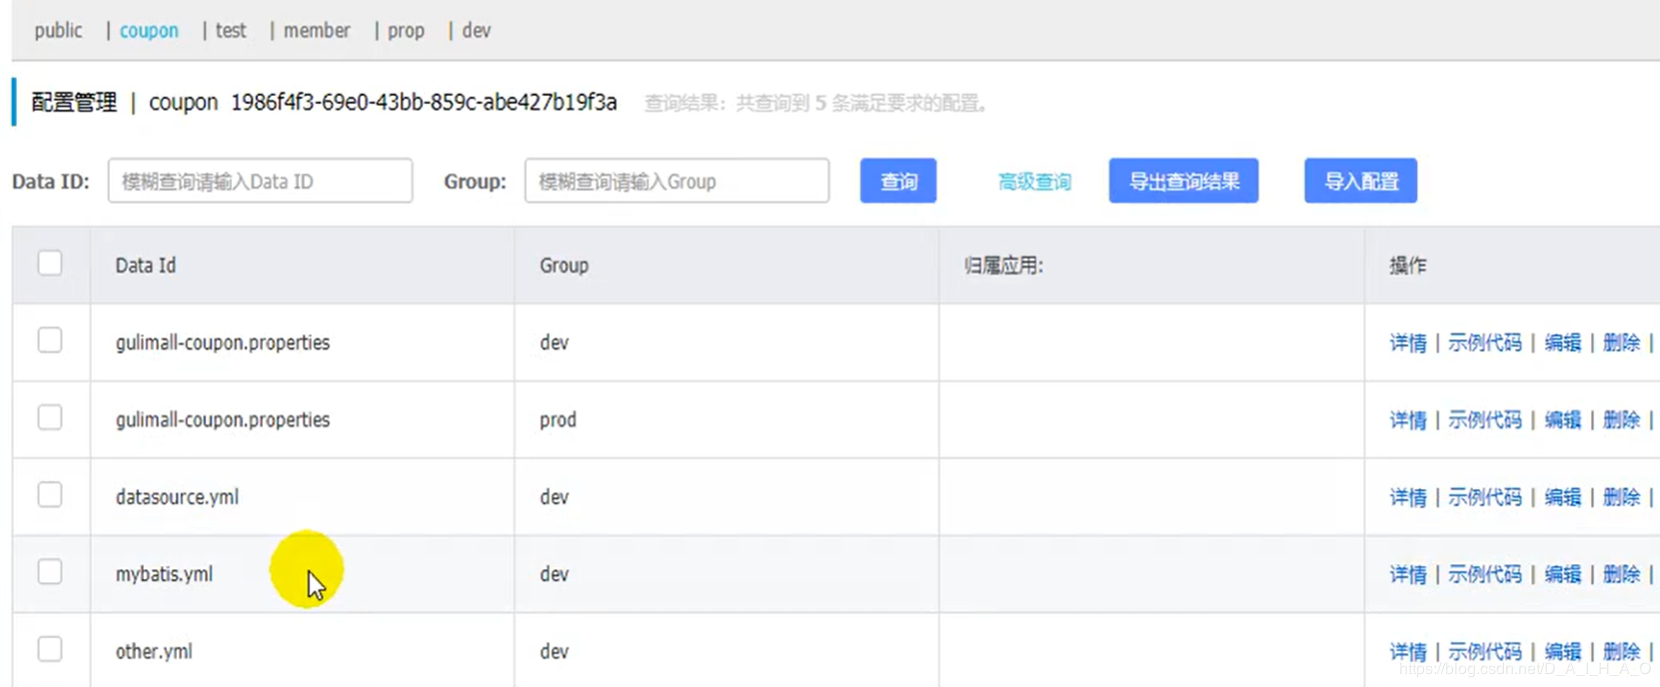Select the coupon namespace tab
The width and height of the screenshot is (1660, 687).
coord(149,31)
